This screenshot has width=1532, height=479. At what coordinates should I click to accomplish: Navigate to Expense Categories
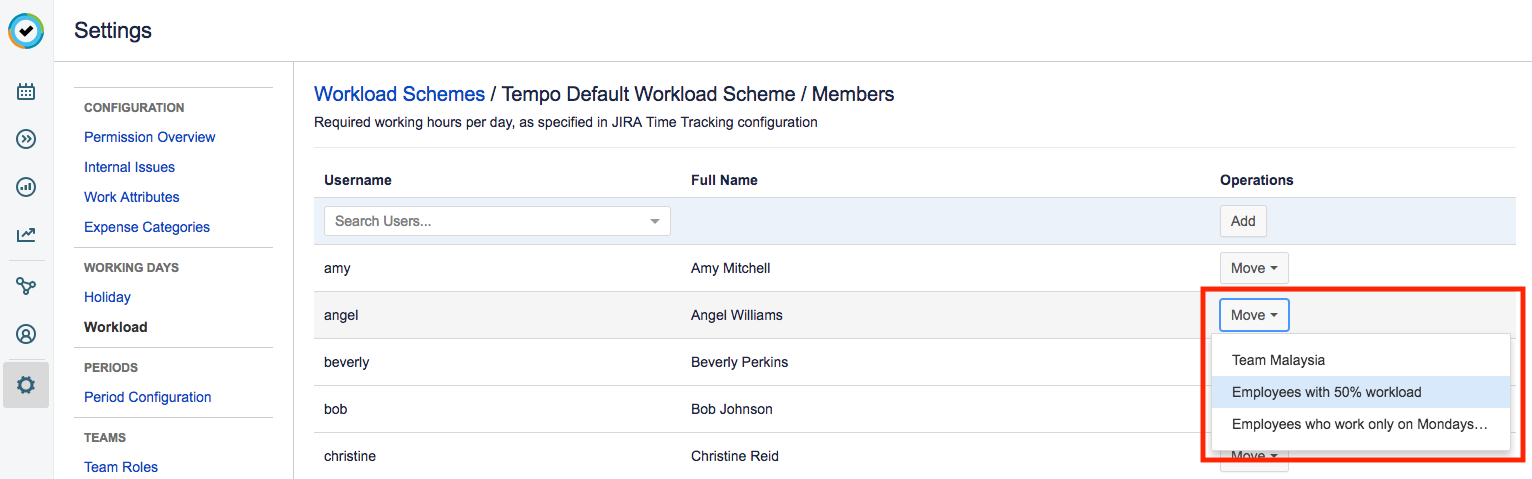coord(147,227)
